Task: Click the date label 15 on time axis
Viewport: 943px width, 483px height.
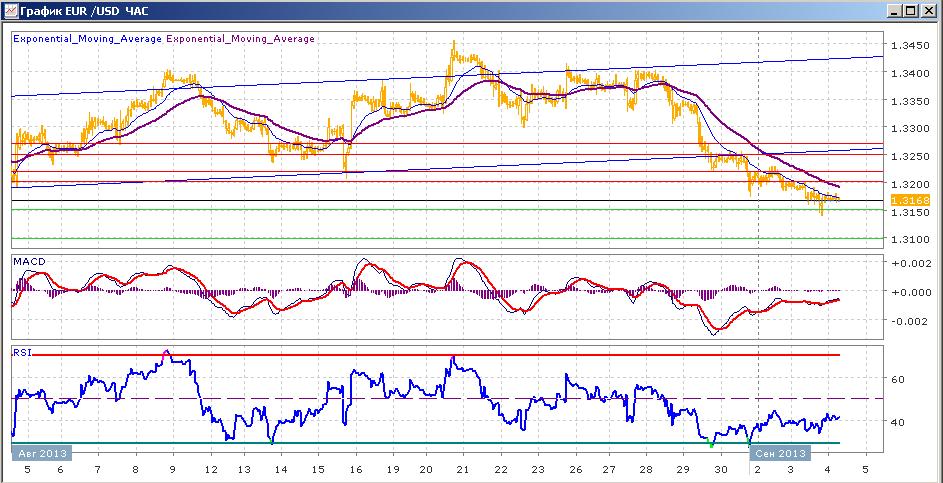Action: (x=319, y=469)
